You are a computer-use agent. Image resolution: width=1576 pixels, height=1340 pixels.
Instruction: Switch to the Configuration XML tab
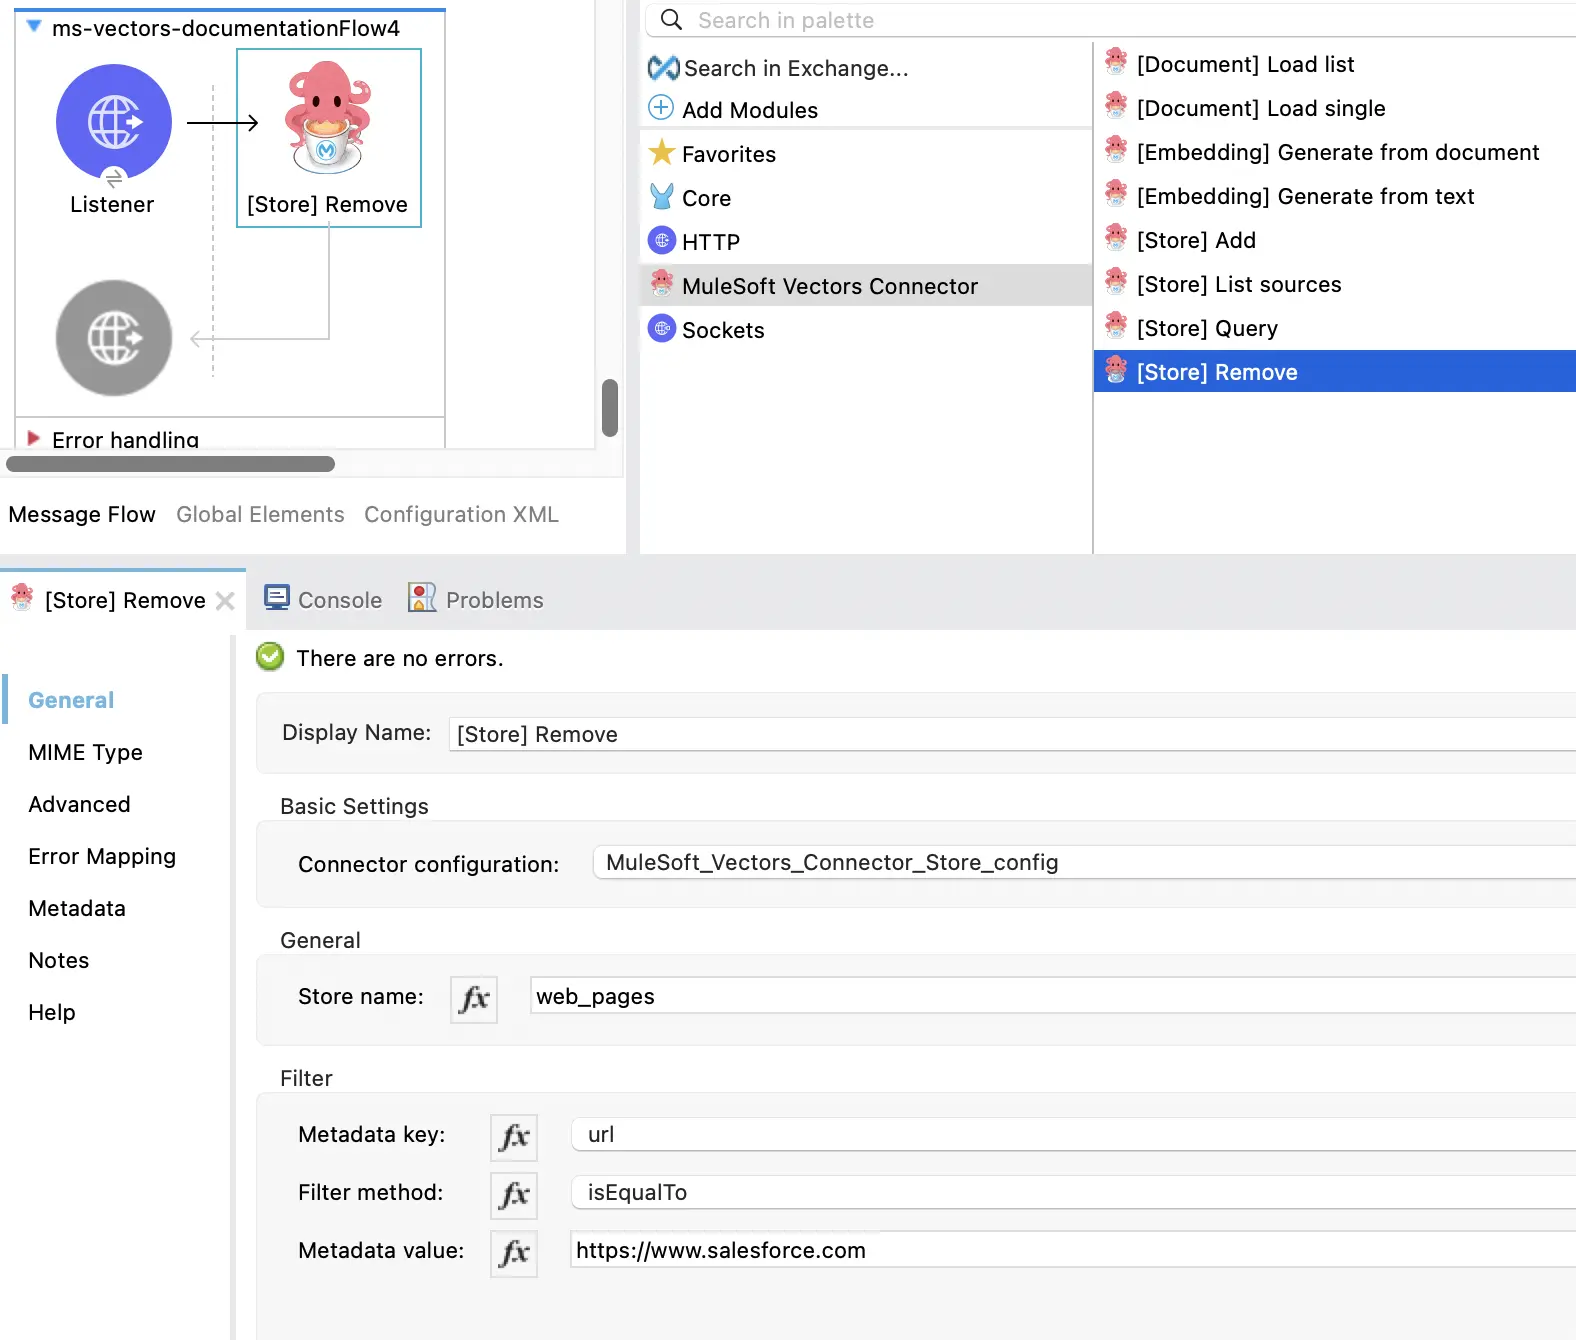point(461,514)
